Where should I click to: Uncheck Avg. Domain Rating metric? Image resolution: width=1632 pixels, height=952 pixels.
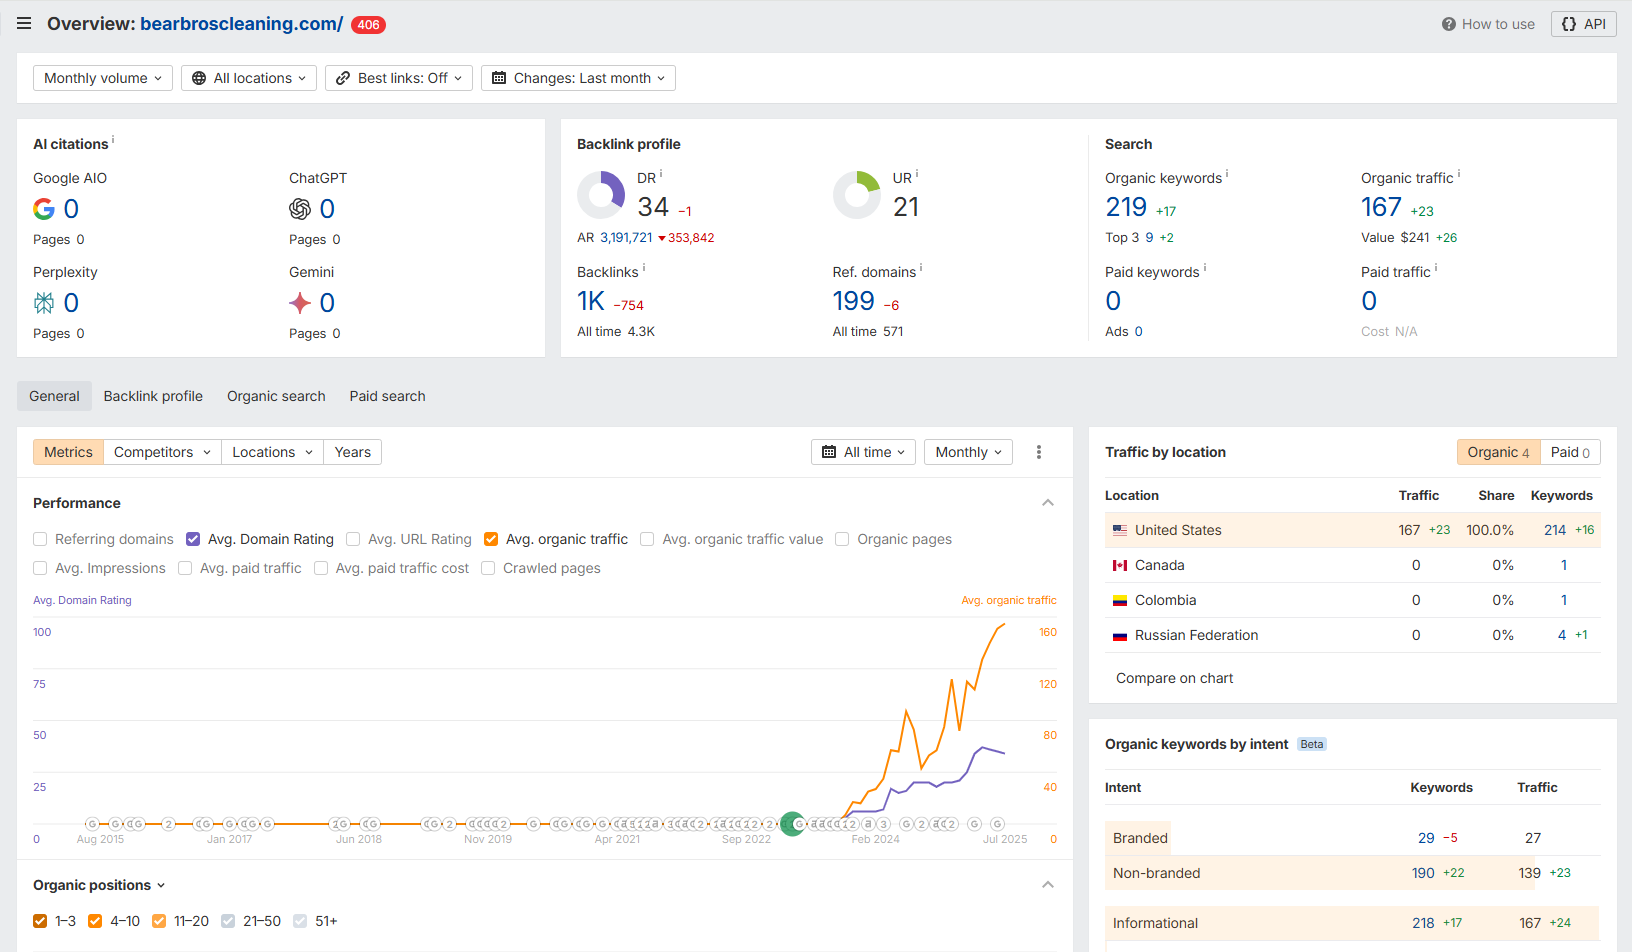pos(193,539)
